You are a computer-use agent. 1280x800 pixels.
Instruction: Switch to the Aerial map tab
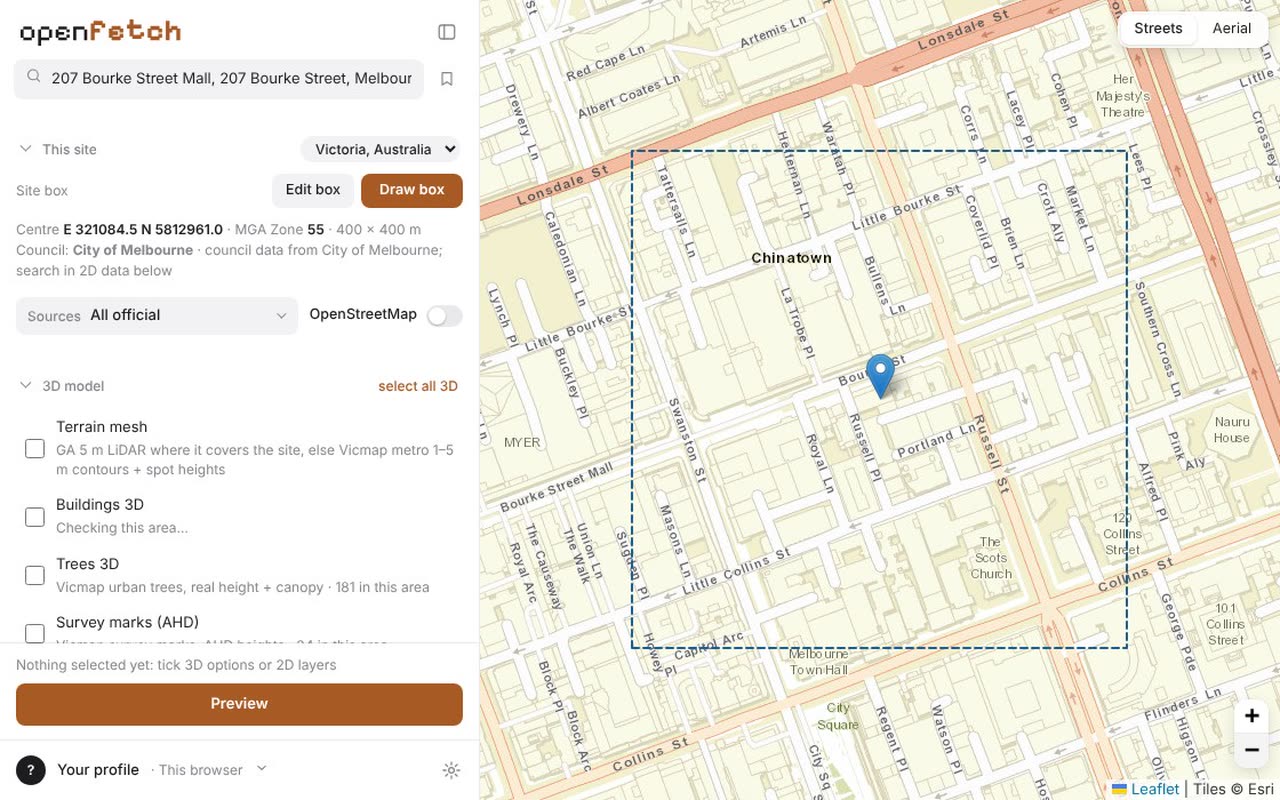tap(1232, 28)
